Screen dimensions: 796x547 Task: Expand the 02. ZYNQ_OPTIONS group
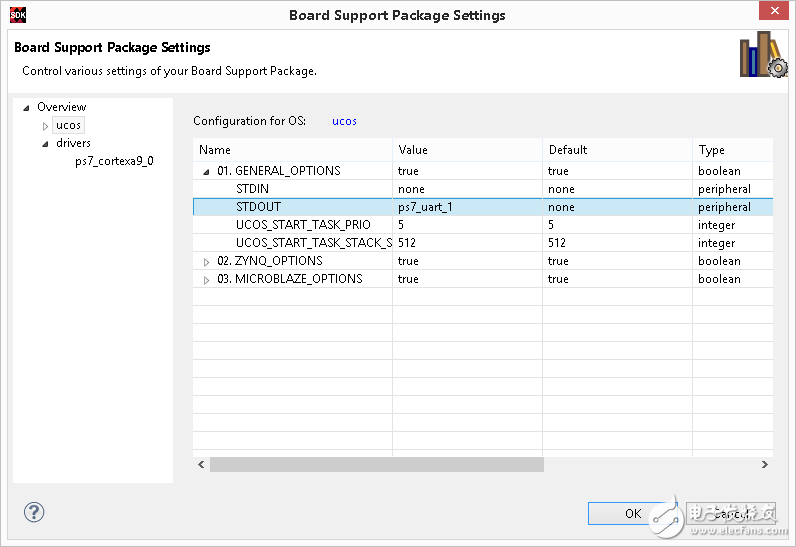tap(207, 262)
